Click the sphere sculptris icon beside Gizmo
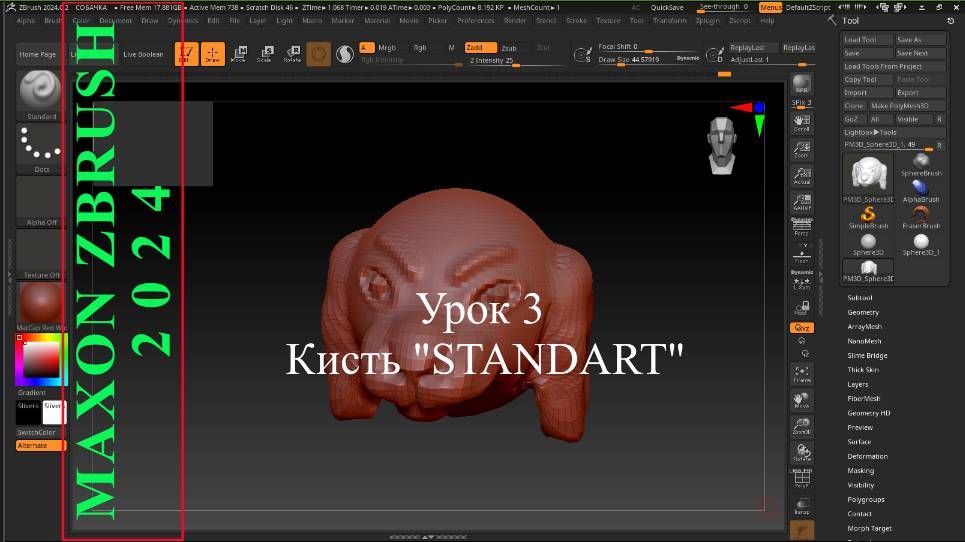The width and height of the screenshot is (965, 542). pyautogui.click(x=345, y=54)
